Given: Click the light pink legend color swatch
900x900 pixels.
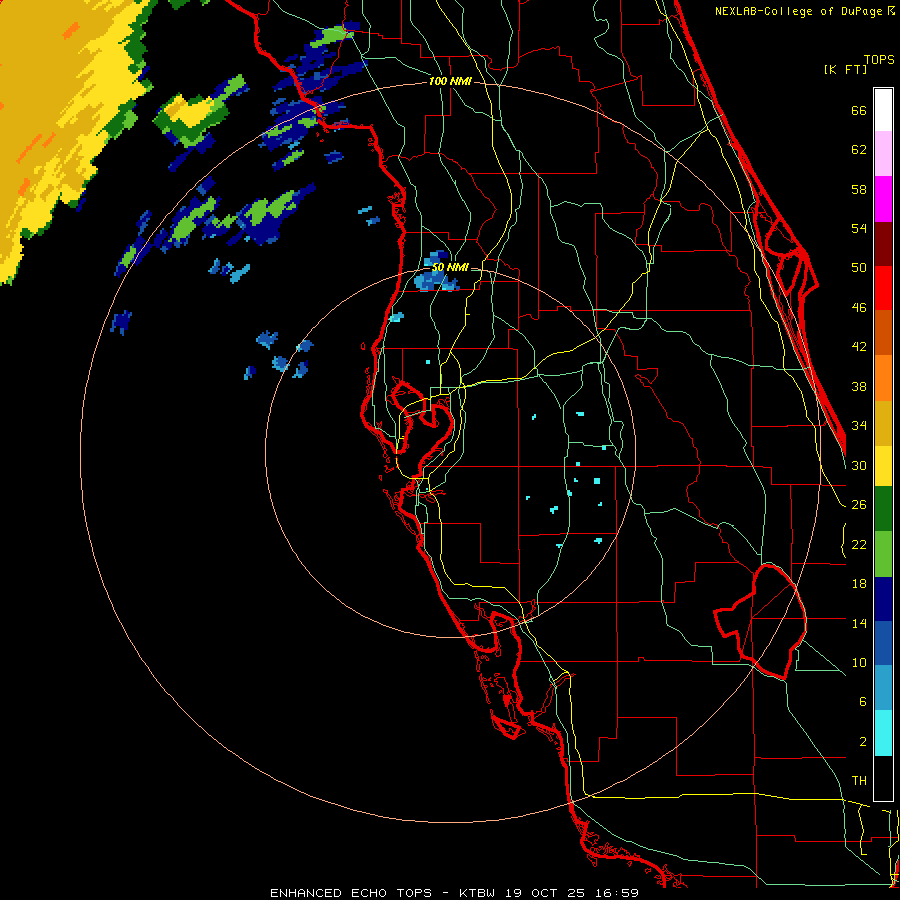Looking at the screenshot, I should [x=883, y=153].
